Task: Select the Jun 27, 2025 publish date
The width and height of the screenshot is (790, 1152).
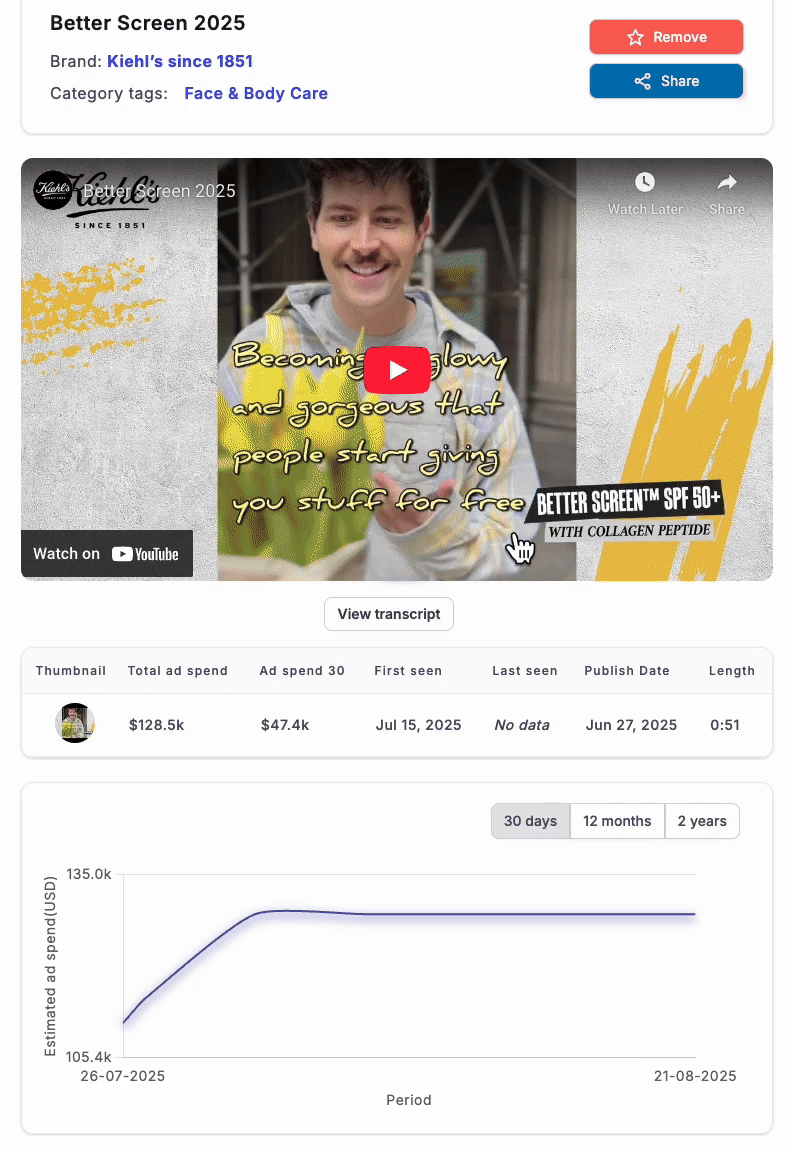Action: 631,725
